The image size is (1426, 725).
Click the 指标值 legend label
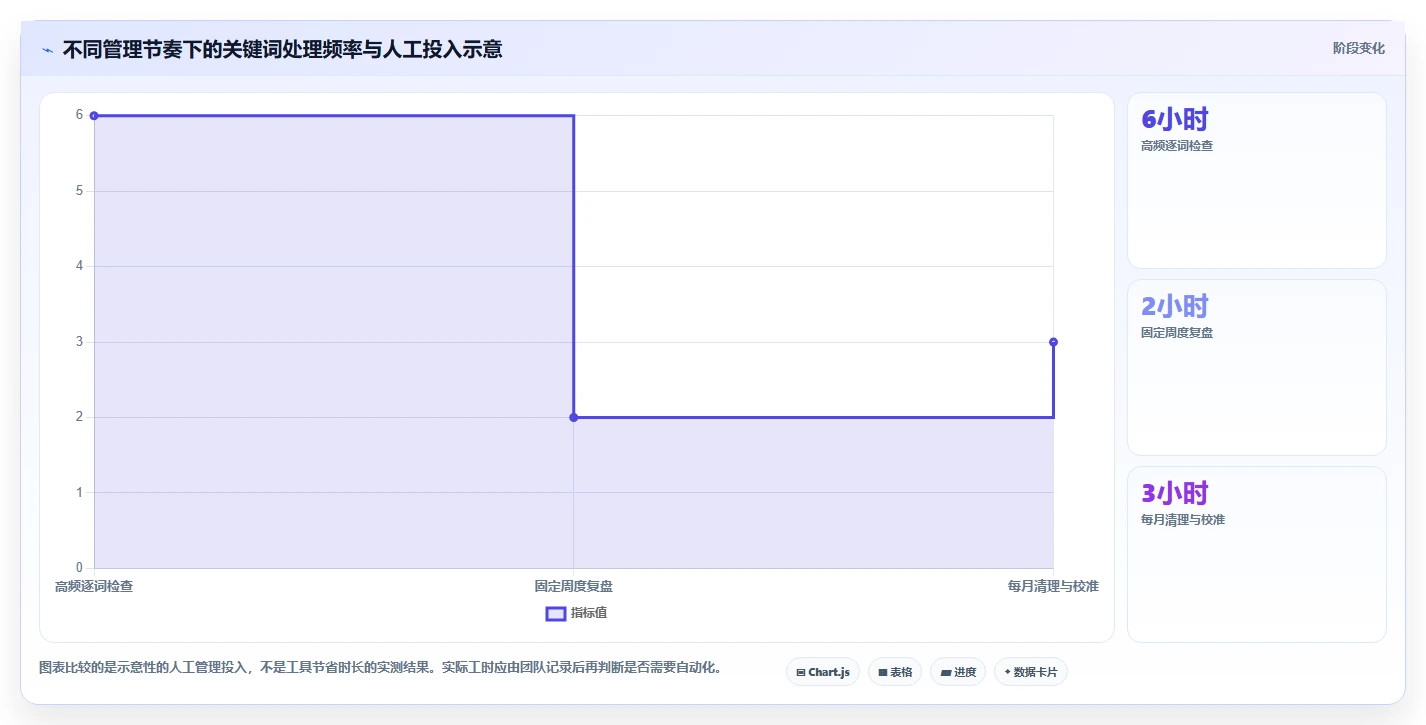coord(589,613)
